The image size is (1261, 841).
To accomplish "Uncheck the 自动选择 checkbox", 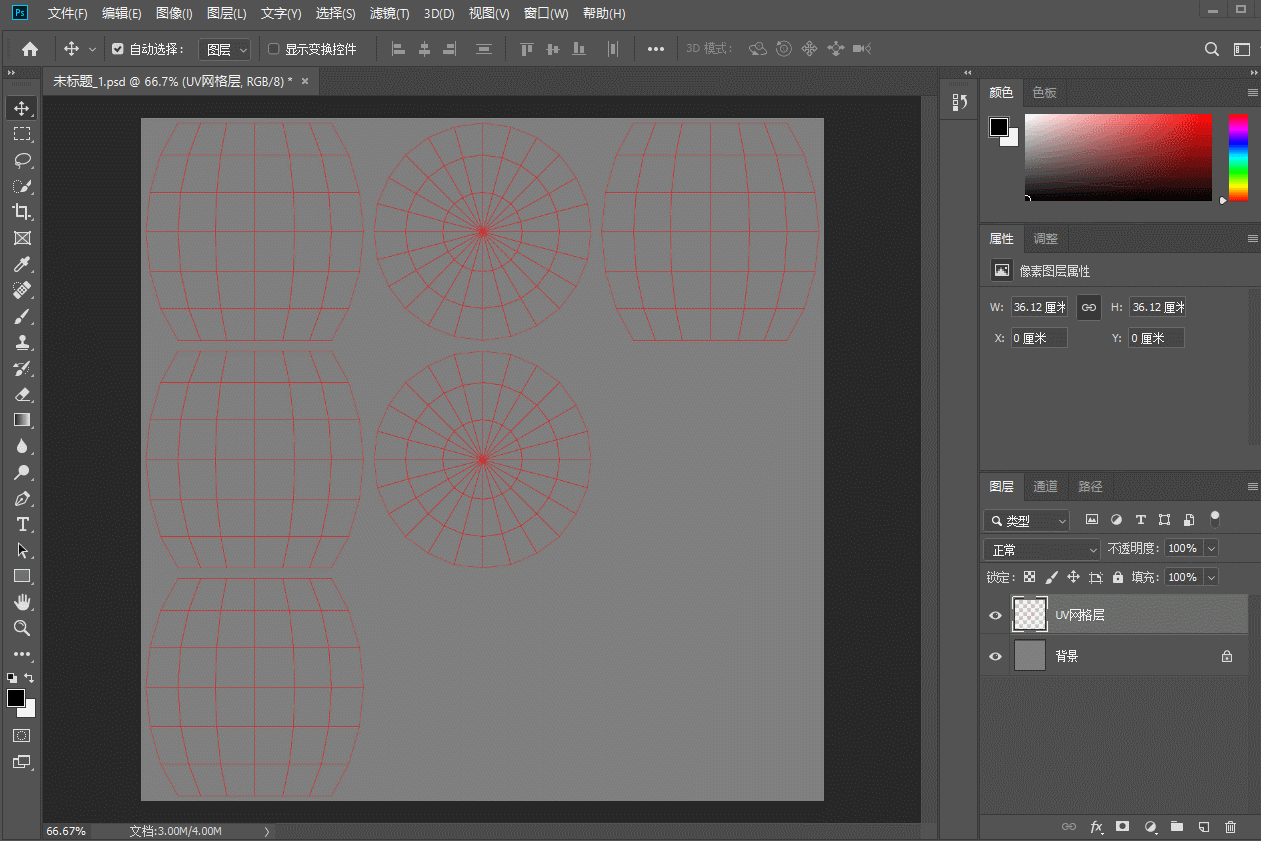I will (x=118, y=49).
